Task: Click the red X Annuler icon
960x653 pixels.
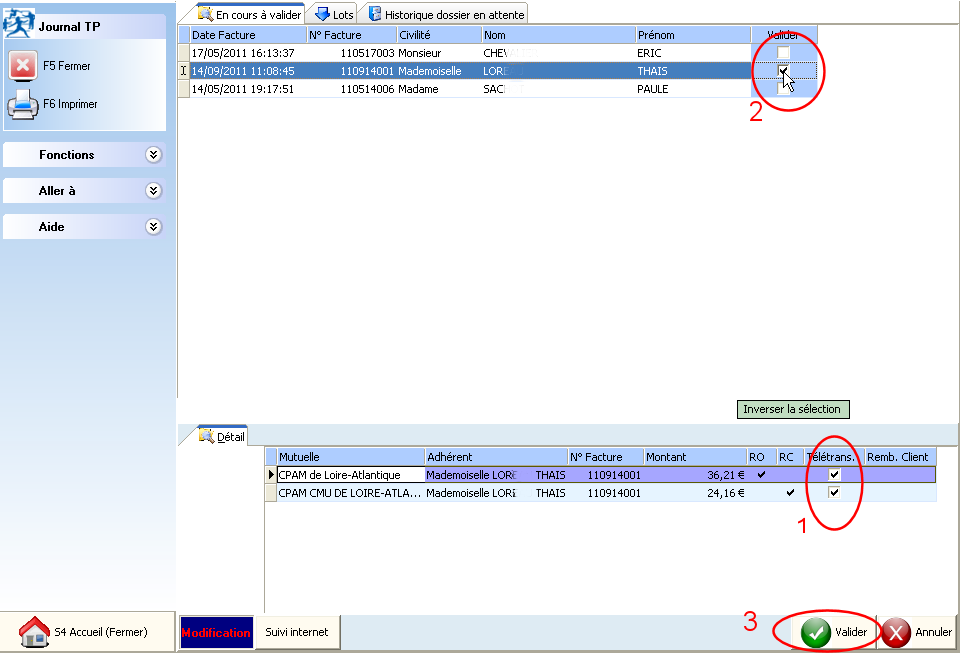Action: [896, 632]
